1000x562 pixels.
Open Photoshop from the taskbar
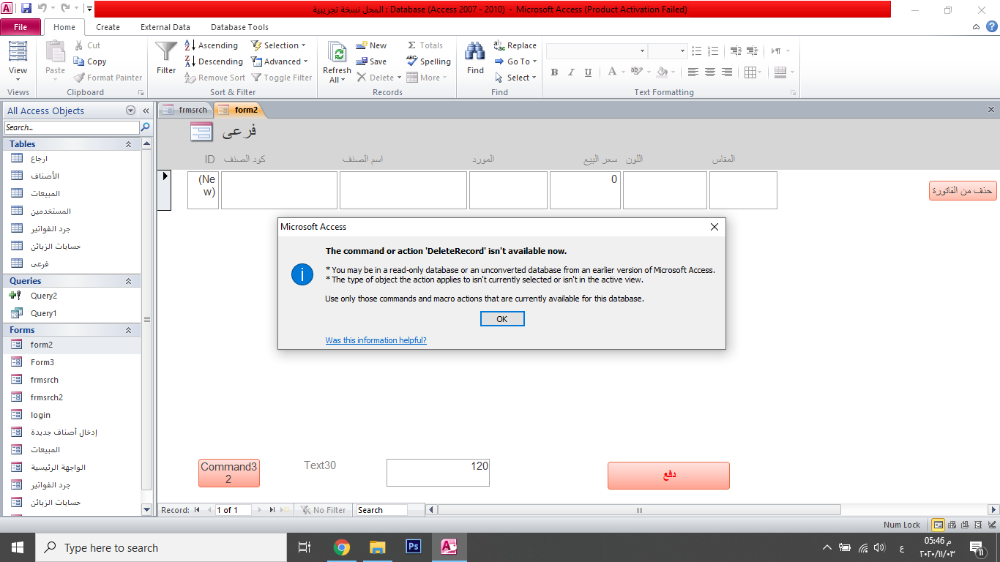(413, 547)
